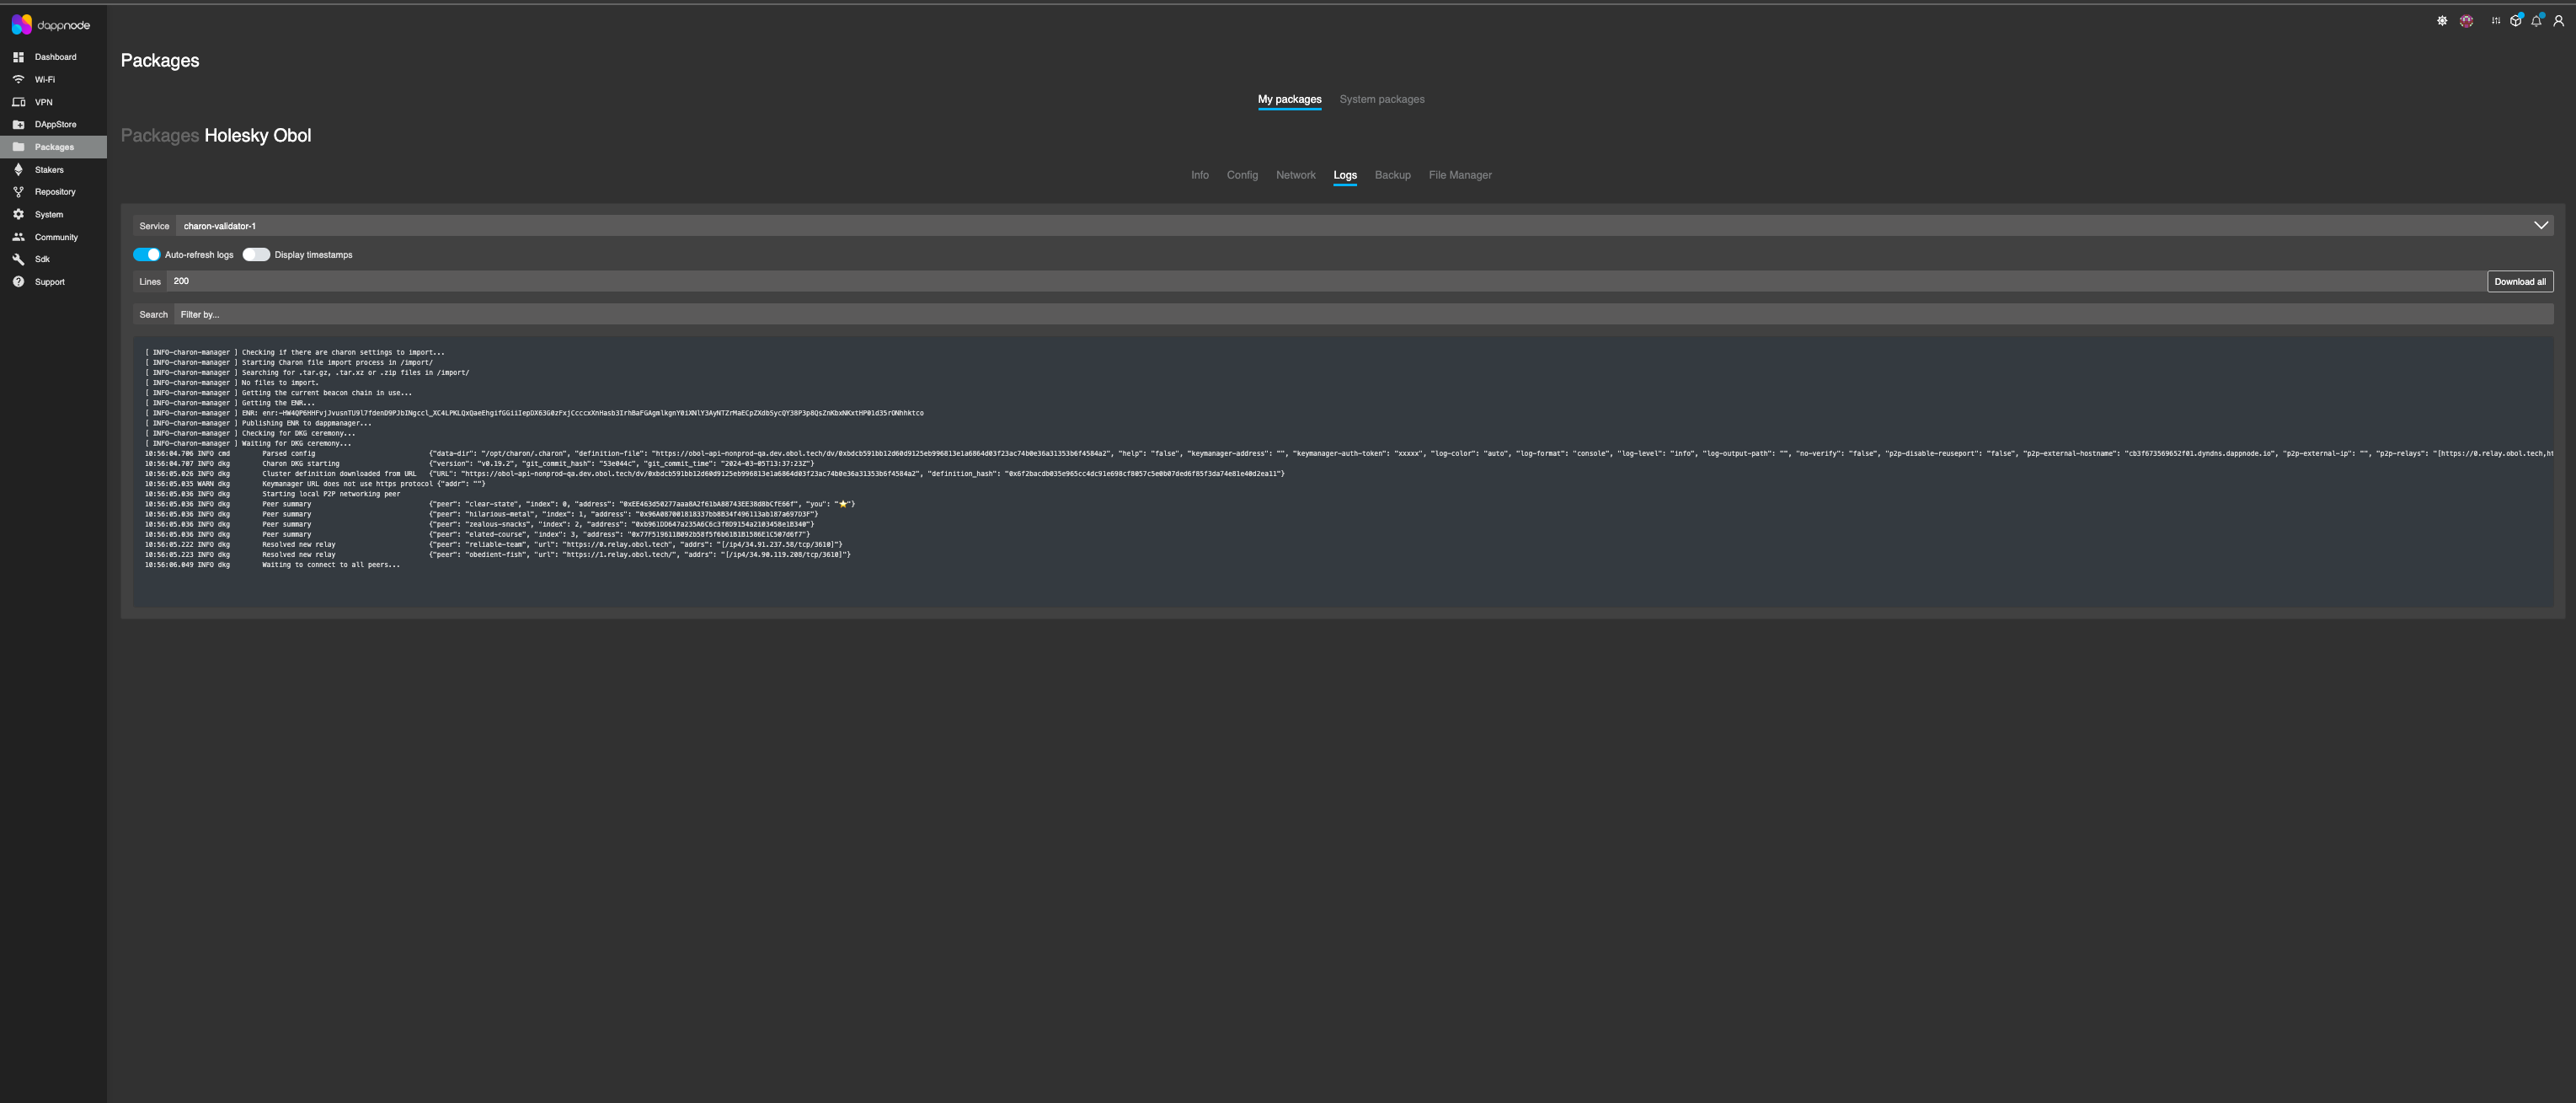The height and width of the screenshot is (1103, 2576).
Task: Open the VPN section
Action: [44, 102]
